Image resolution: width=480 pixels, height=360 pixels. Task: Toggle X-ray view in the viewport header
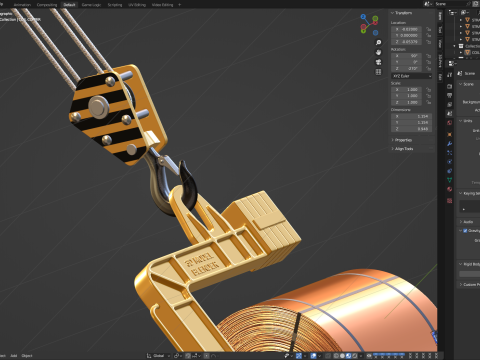(328, 356)
